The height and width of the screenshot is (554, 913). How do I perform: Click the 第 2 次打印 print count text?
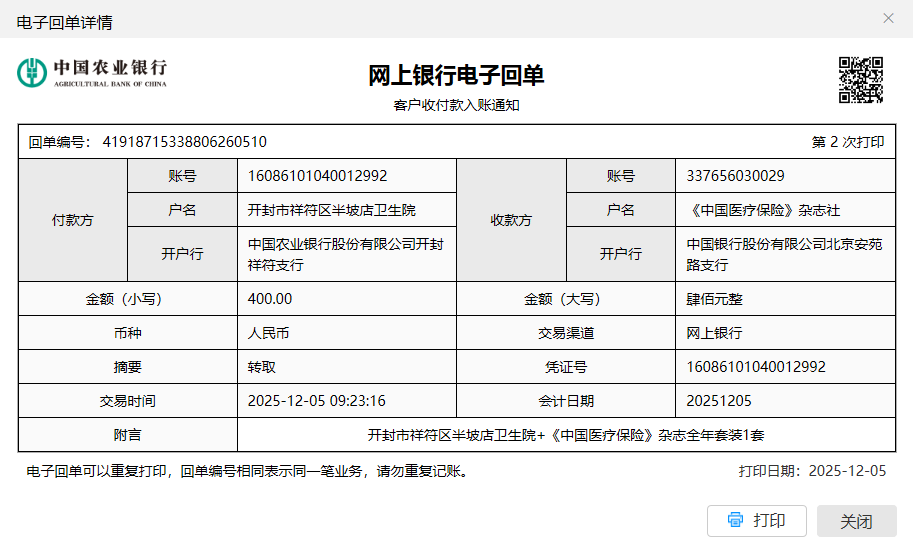(x=848, y=142)
